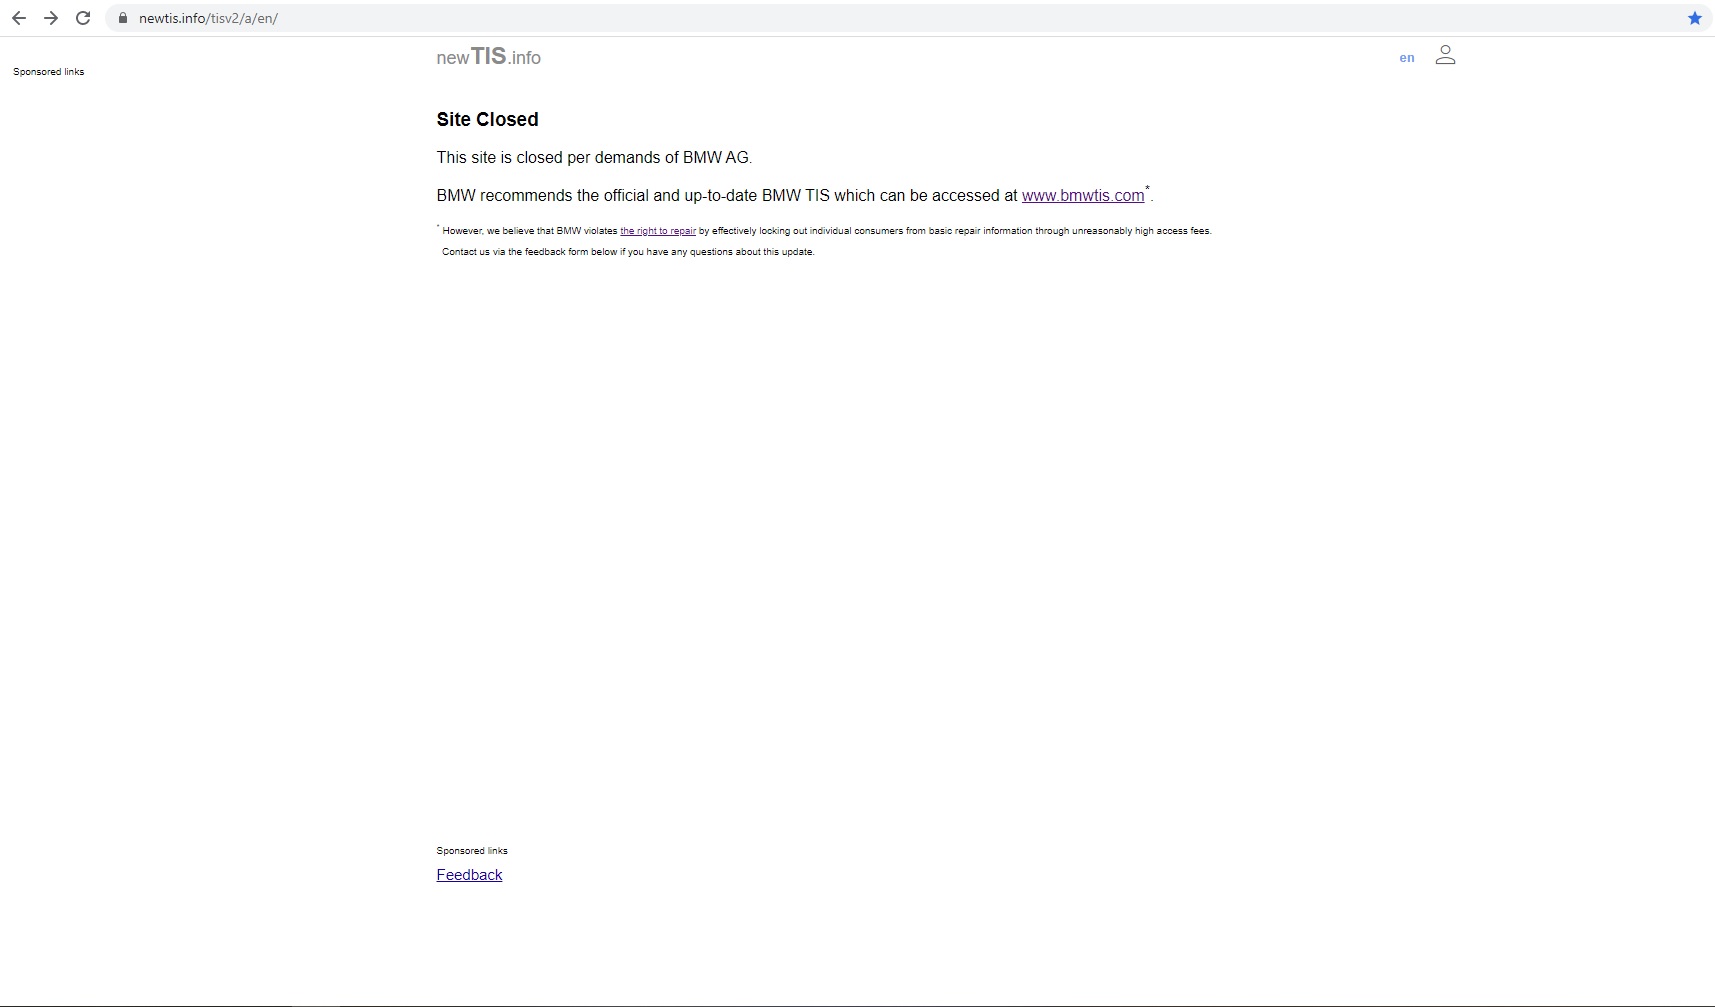
Task: Open the user account profile icon
Action: (1445, 55)
